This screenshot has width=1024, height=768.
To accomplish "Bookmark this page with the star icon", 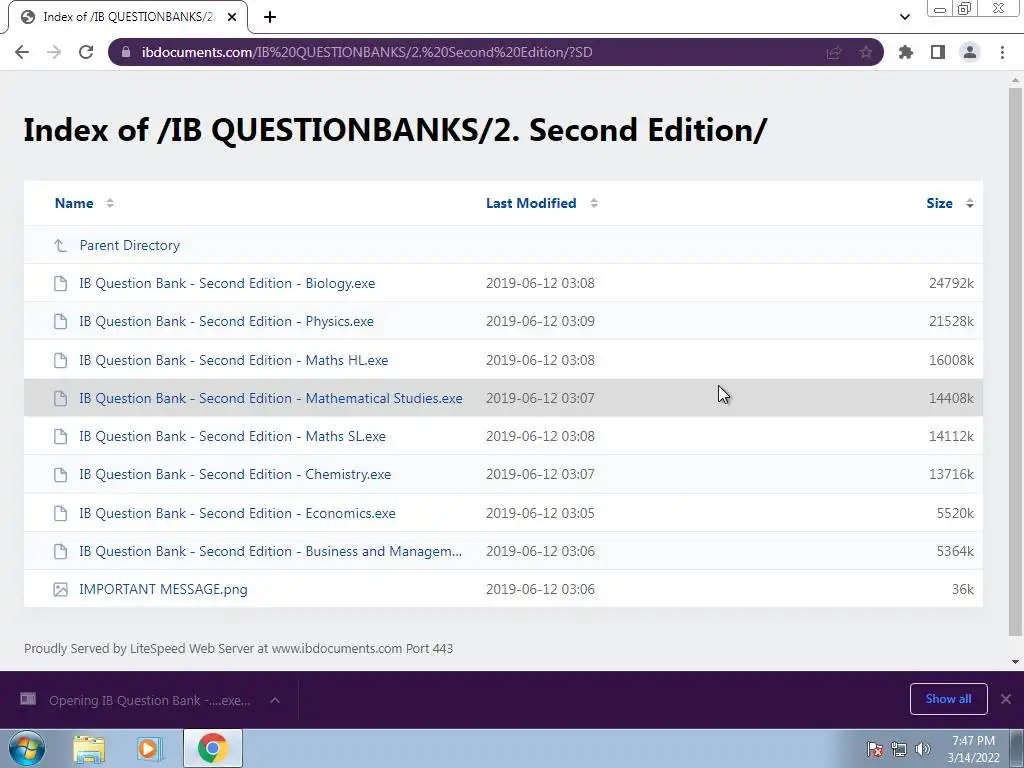I will pyautogui.click(x=865, y=52).
